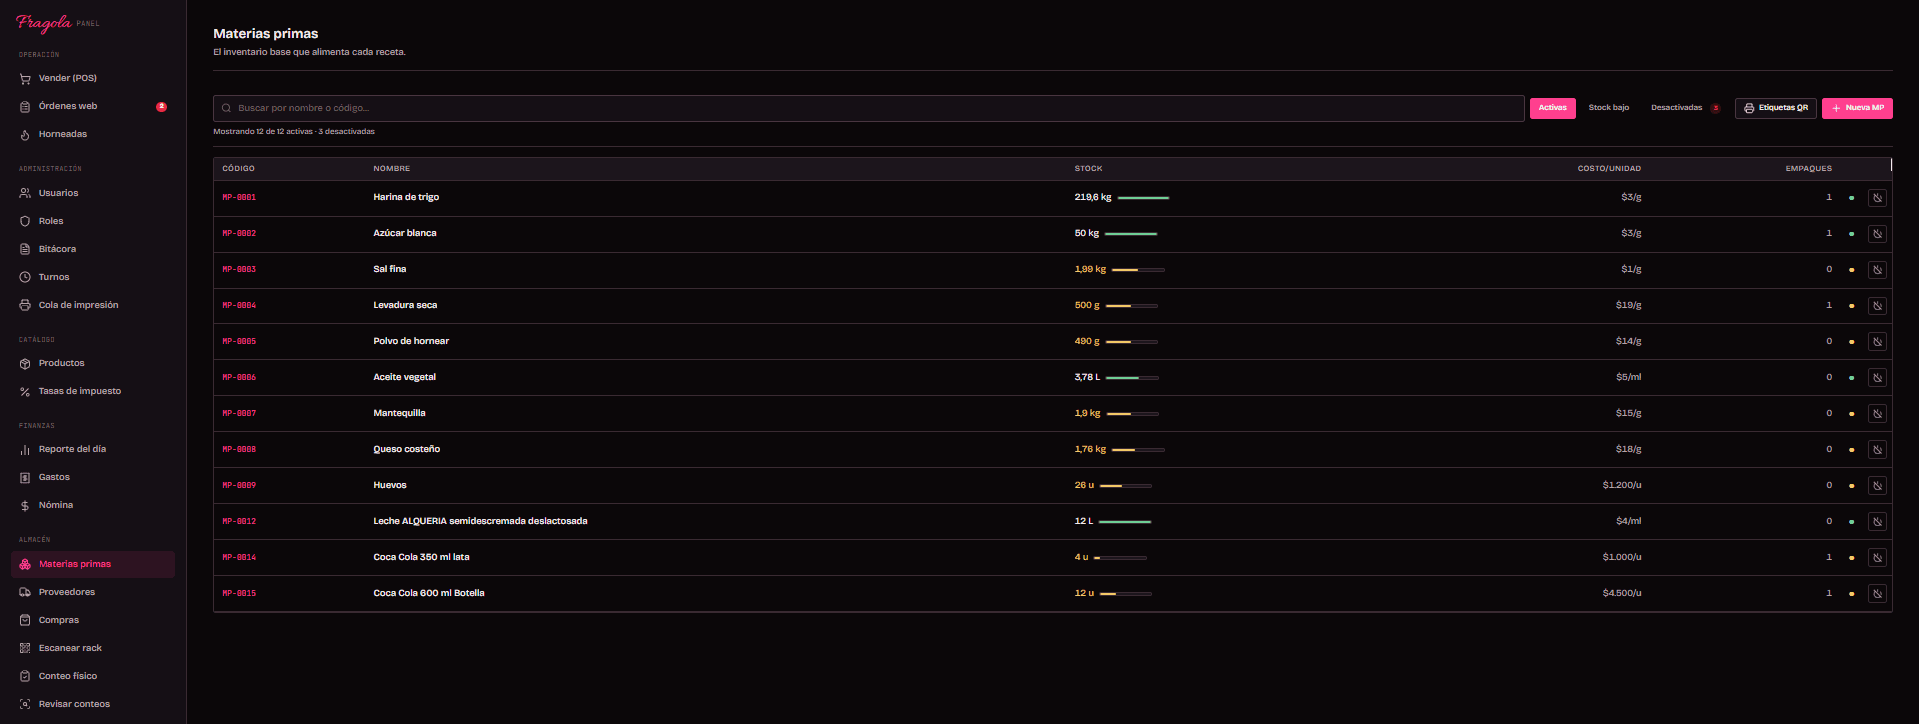Open the Harina de trigo name
This screenshot has width=1919, height=724.
tap(406, 197)
